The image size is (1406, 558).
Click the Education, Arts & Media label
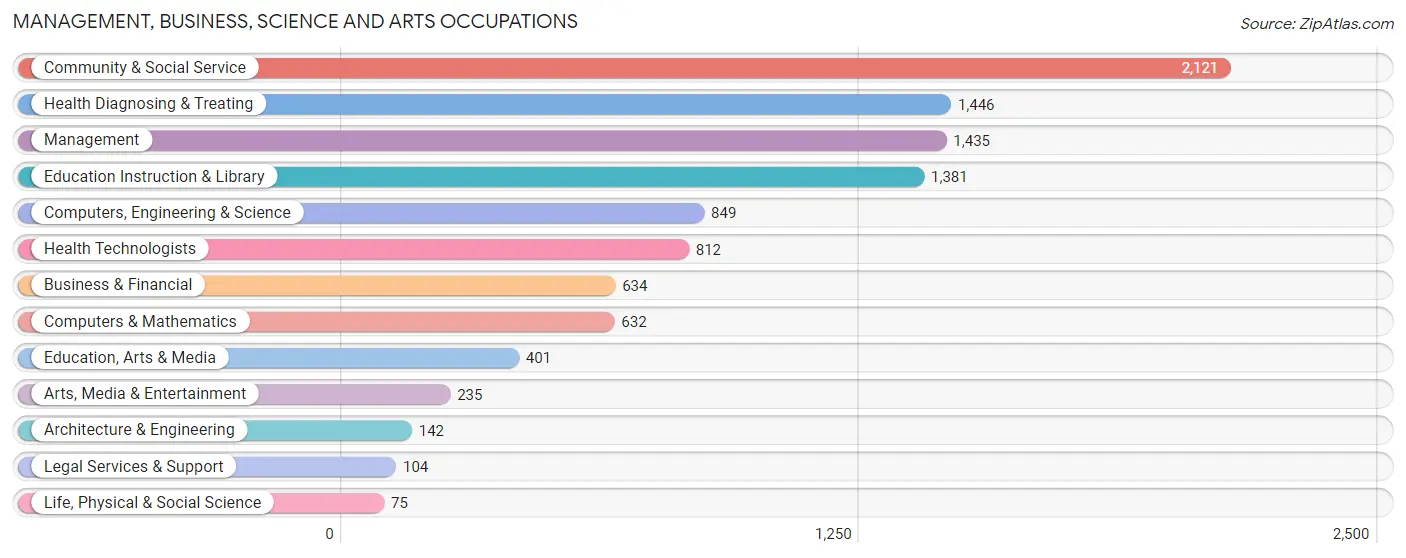[x=130, y=358]
